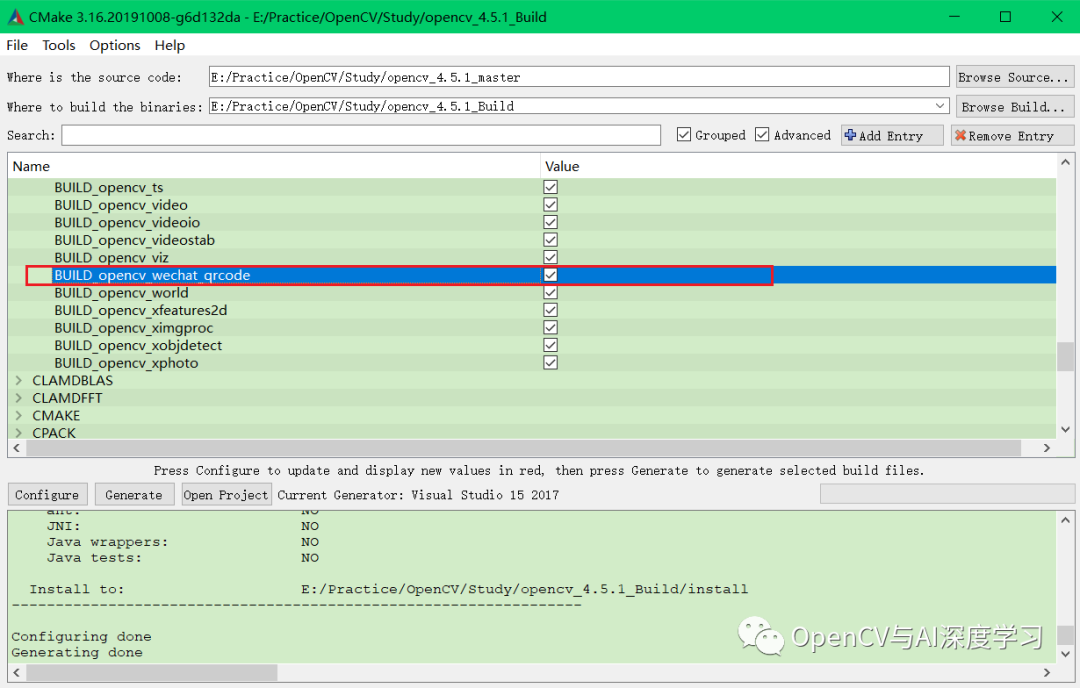Toggle the Grouped checkbox

point(683,134)
